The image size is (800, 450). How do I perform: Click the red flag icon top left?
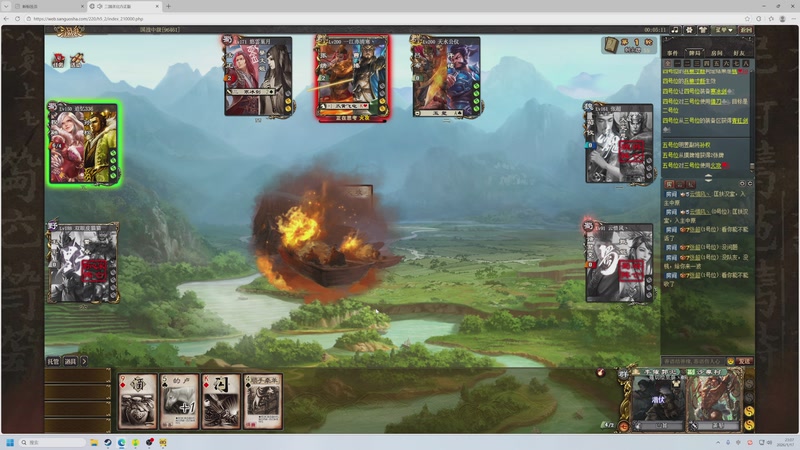58,60
